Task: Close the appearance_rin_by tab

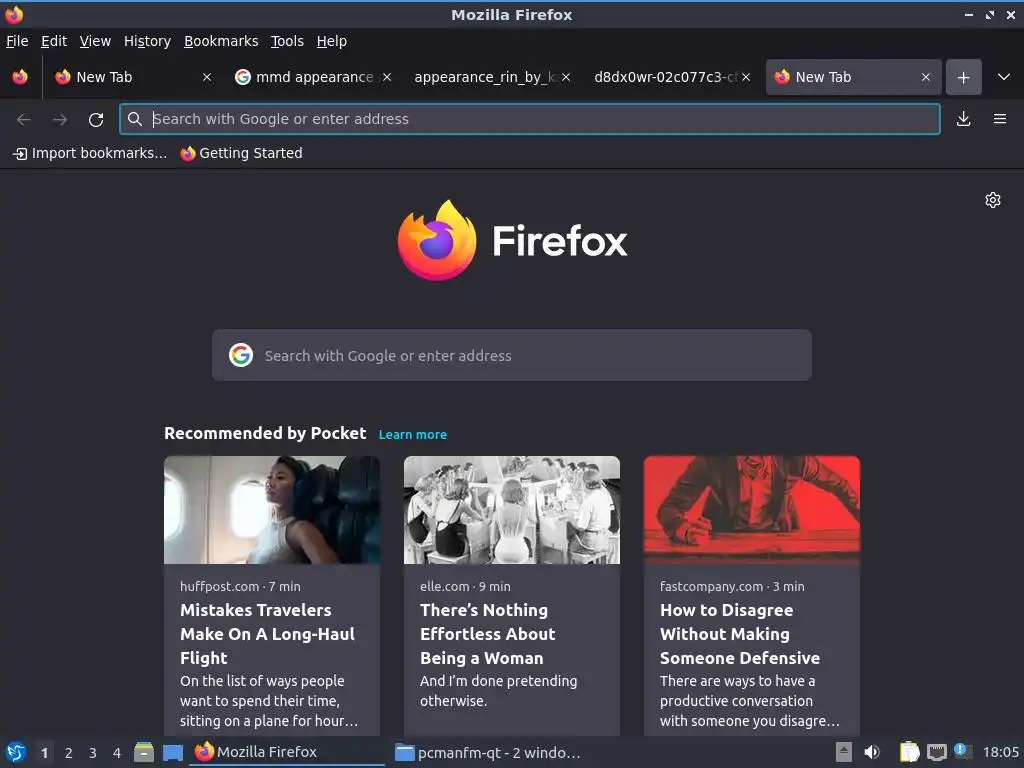Action: coord(566,77)
